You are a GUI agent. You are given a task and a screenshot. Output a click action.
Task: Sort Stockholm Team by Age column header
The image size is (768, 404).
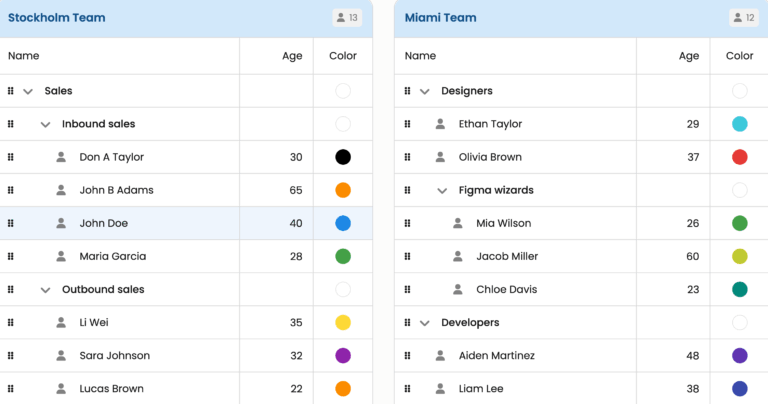pyautogui.click(x=291, y=56)
